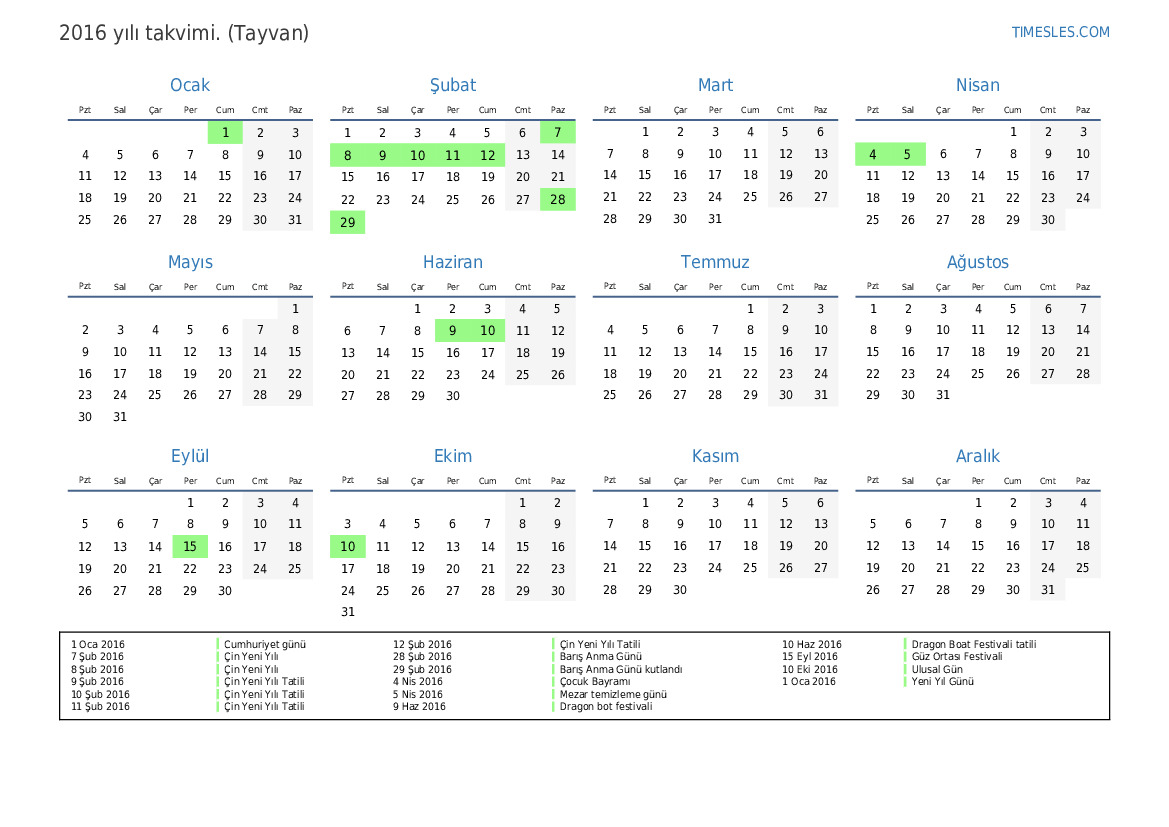Click legend entry 'Ulusal Gün'
1169x827 pixels.
pos(937,670)
